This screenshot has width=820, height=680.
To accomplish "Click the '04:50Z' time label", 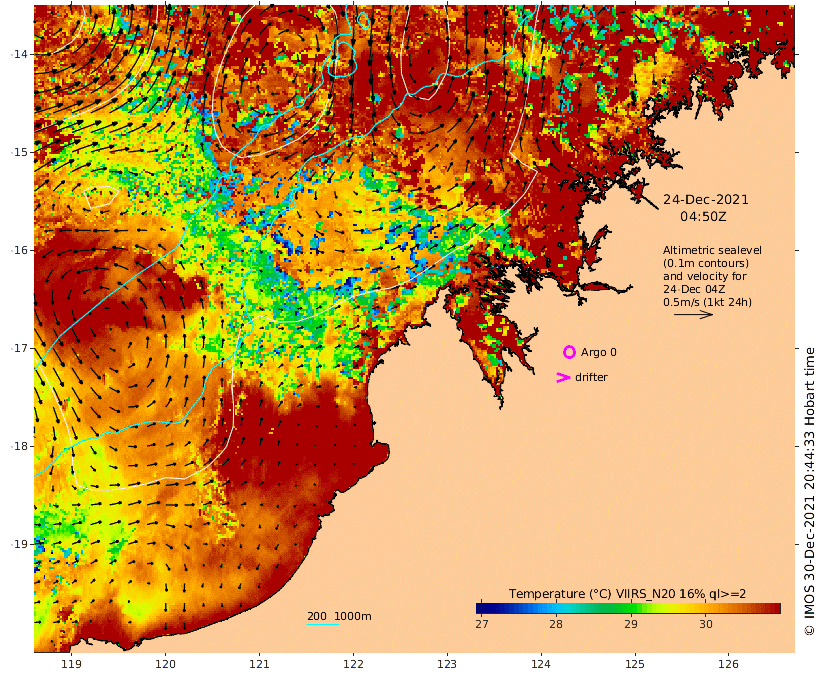I will [703, 217].
